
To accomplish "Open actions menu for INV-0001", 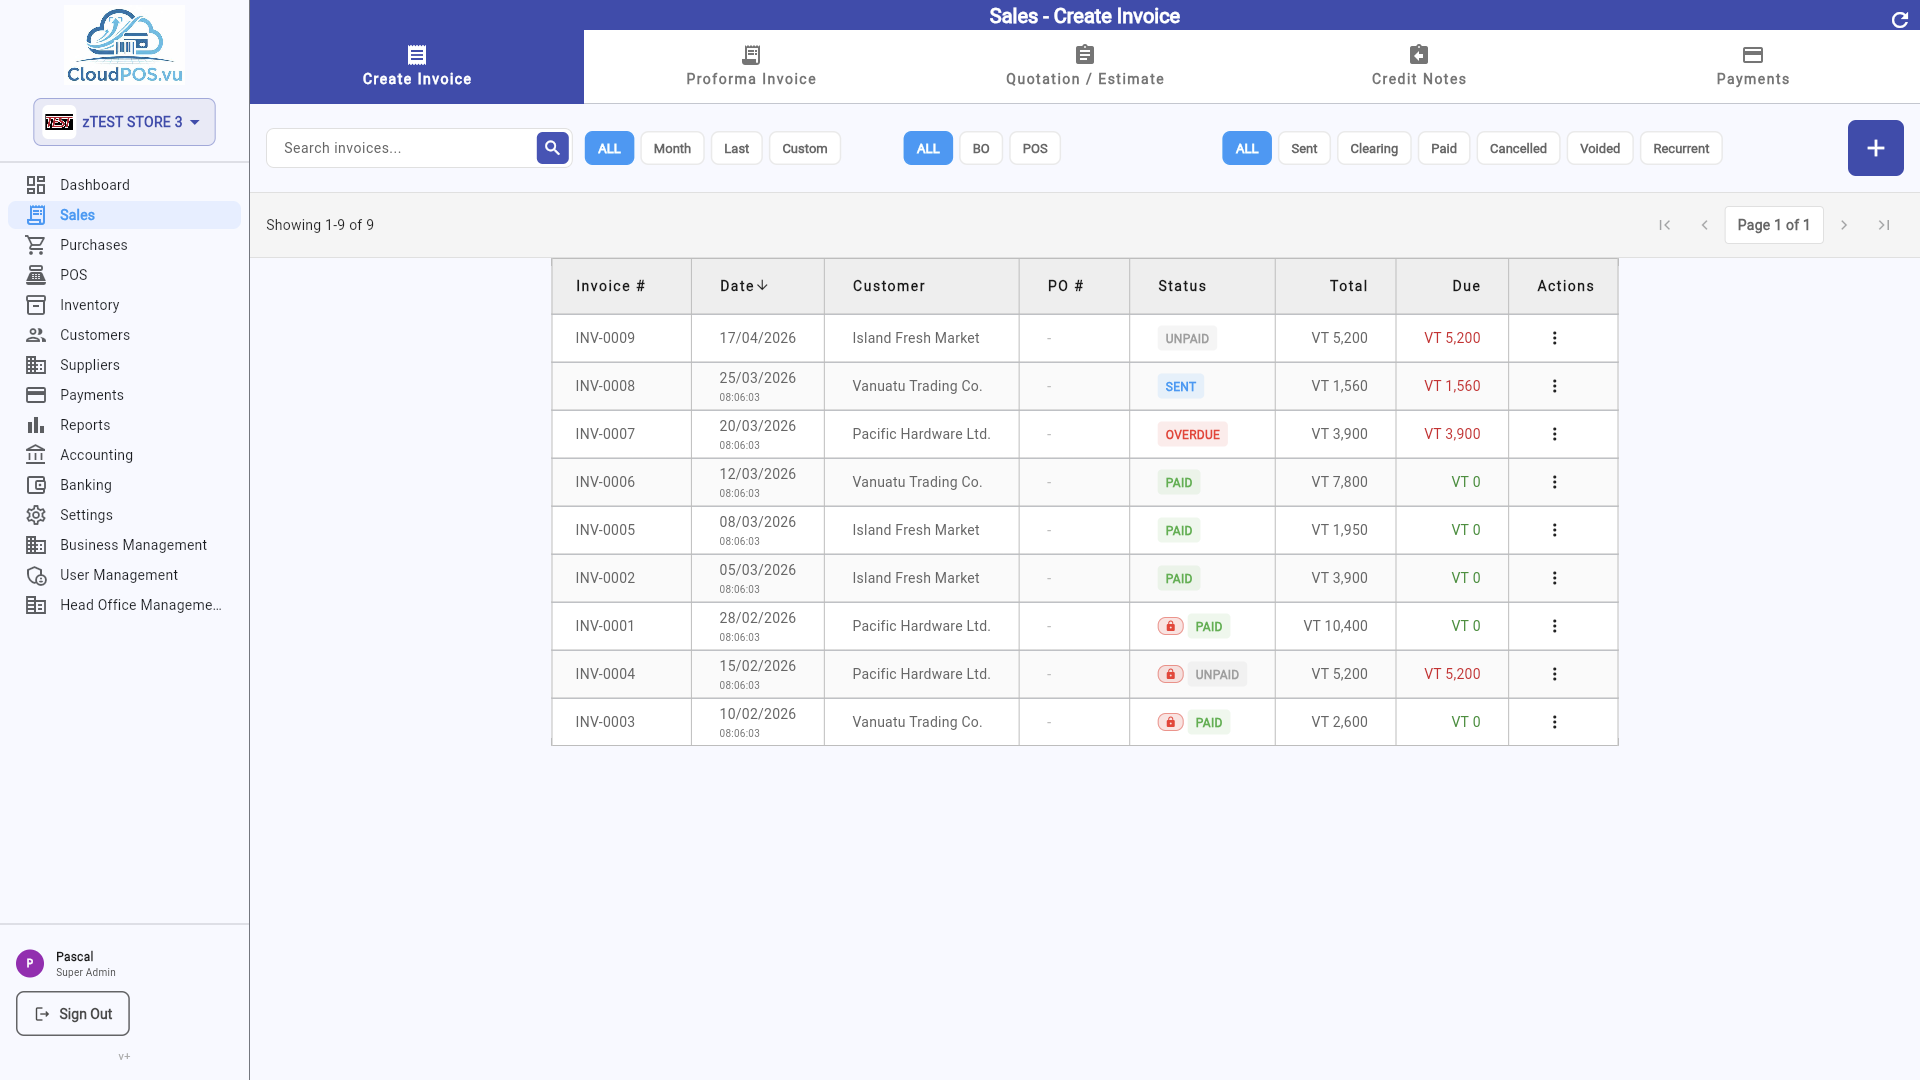I will 1555,626.
